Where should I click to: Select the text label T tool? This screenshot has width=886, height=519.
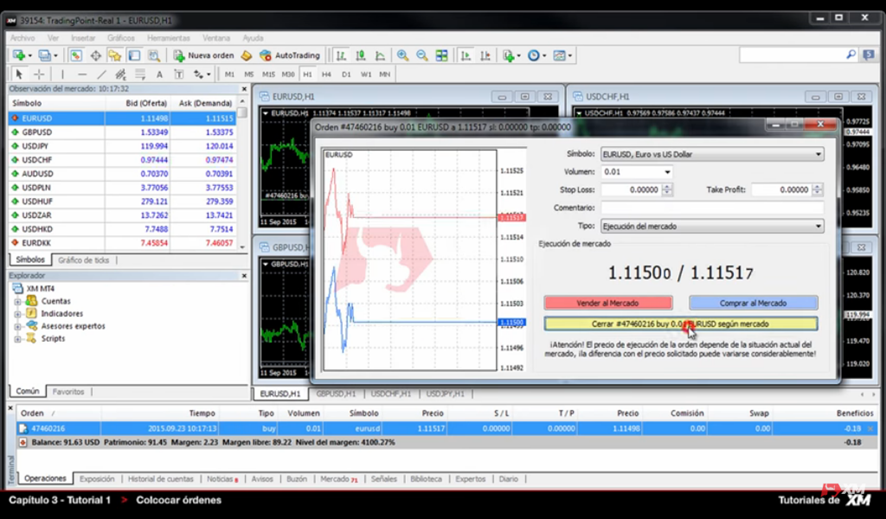coord(179,74)
